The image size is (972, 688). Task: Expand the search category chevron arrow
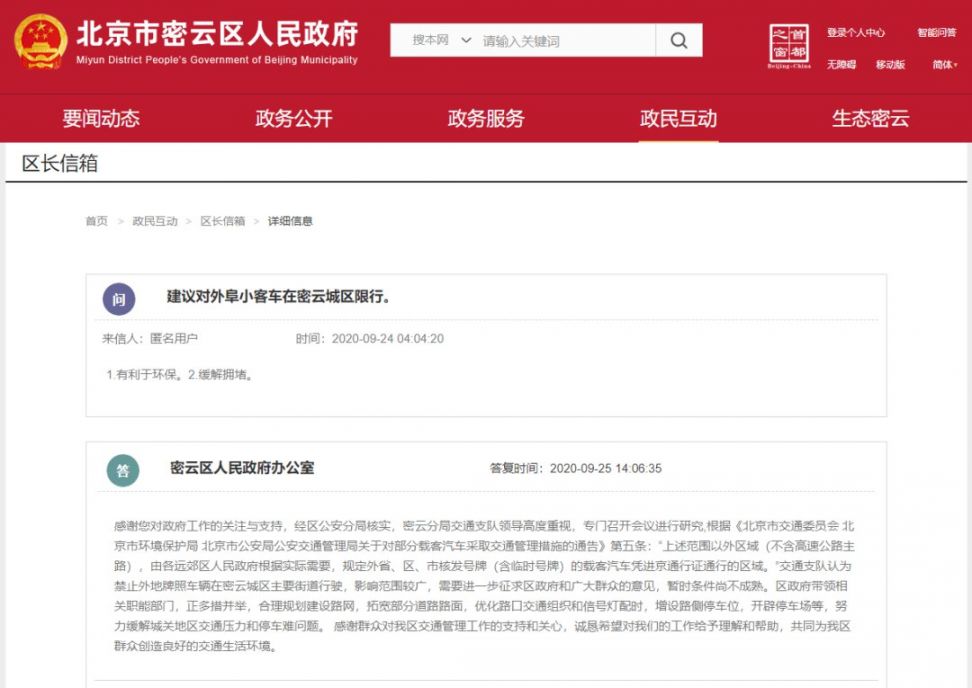(x=466, y=41)
